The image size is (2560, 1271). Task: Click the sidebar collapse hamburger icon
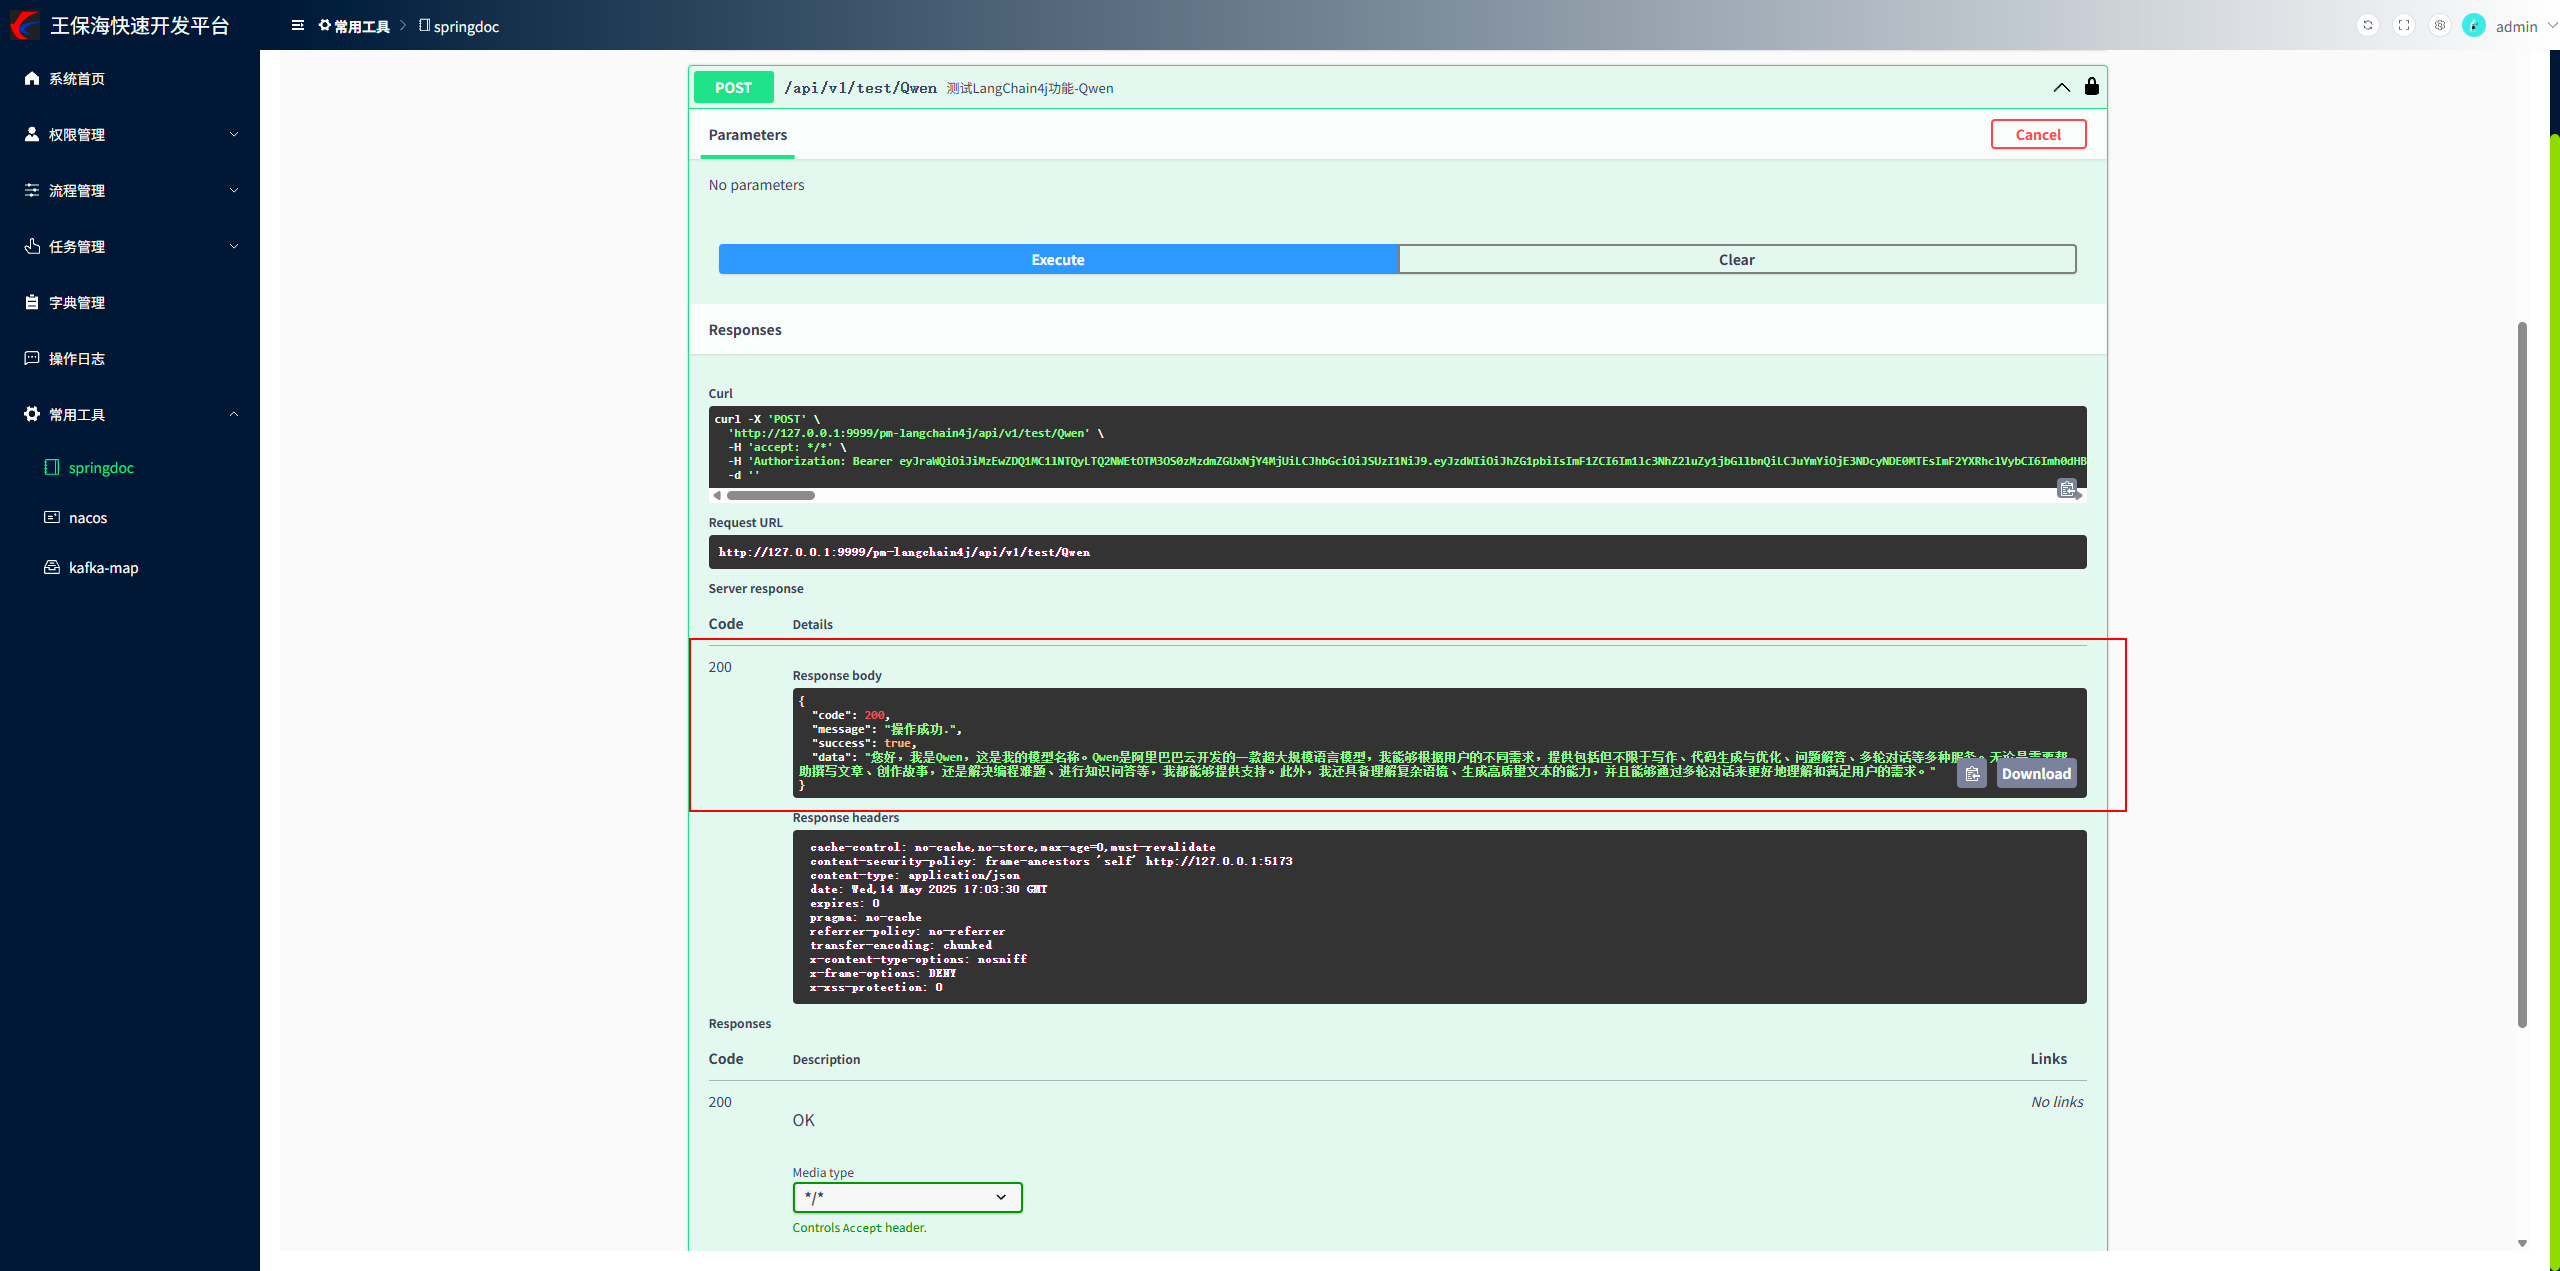point(297,26)
